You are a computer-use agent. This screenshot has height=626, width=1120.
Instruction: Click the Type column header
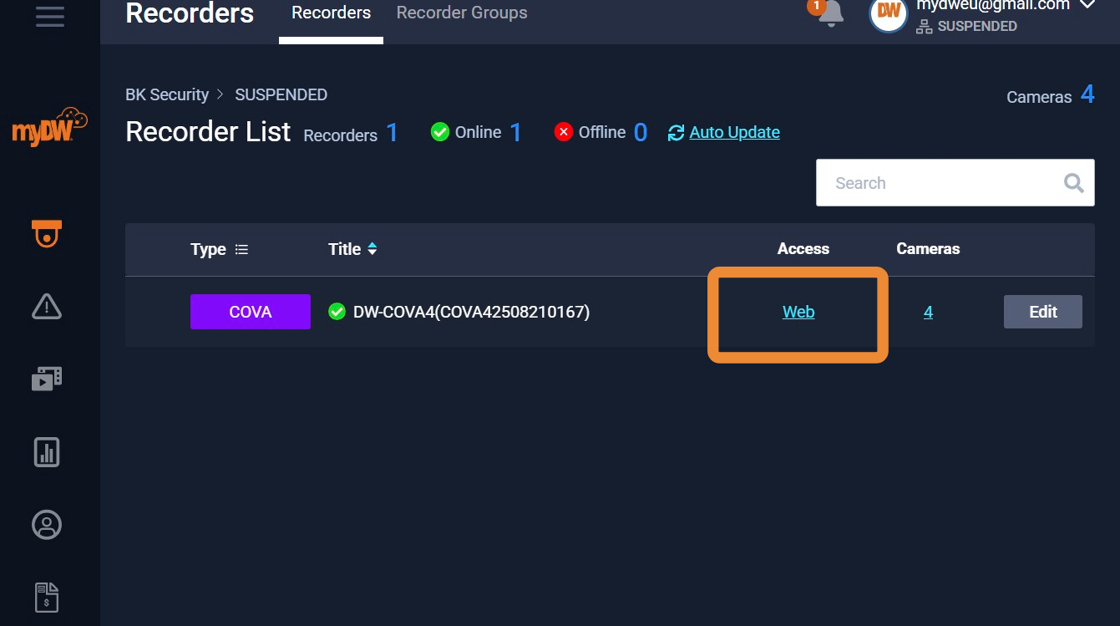pyautogui.click(x=208, y=249)
